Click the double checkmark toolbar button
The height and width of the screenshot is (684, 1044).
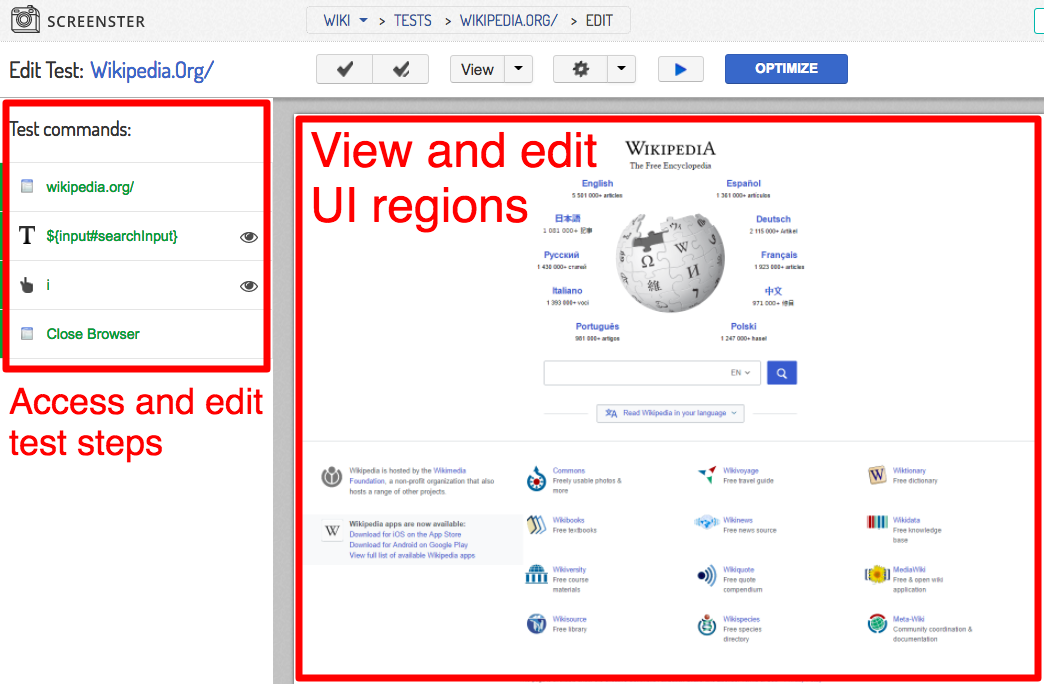click(401, 69)
